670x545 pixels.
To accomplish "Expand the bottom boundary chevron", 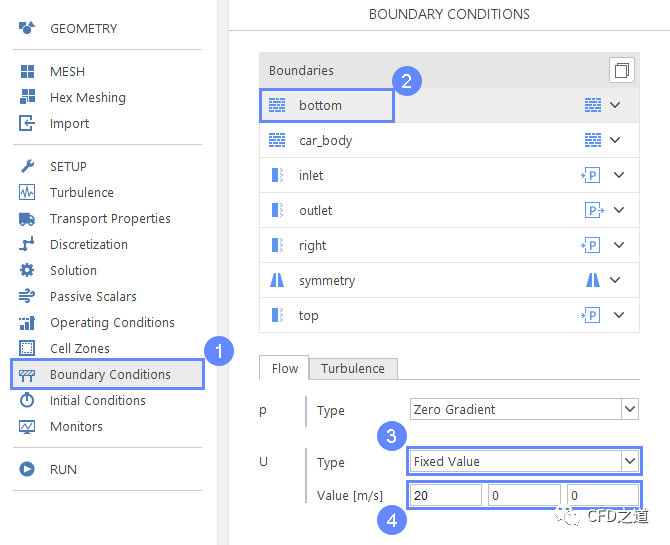I will [616, 105].
